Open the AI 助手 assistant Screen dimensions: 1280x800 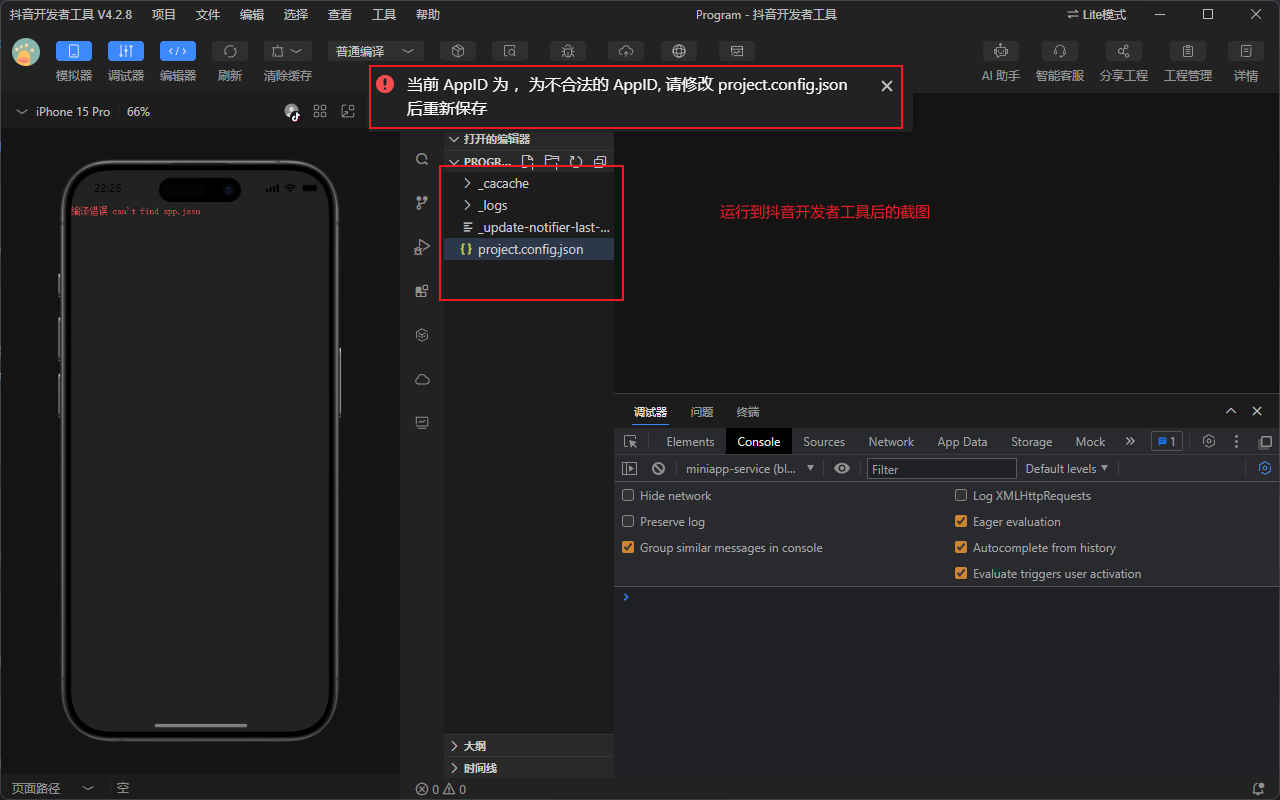coord(1000,51)
